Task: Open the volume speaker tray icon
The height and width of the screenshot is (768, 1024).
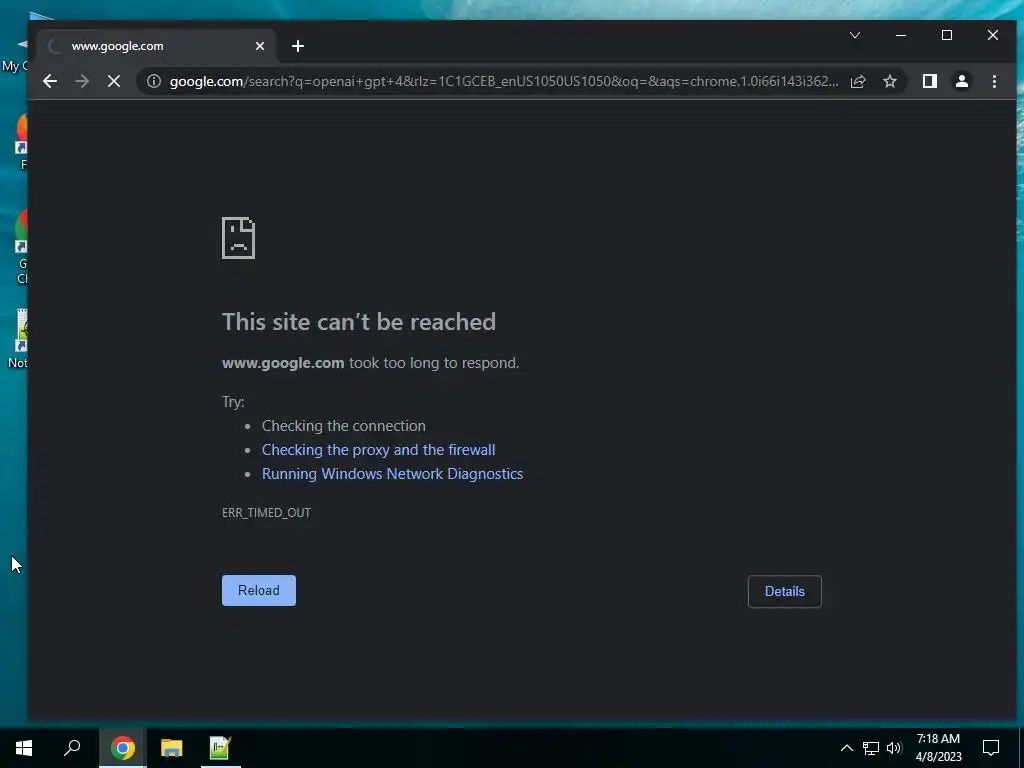Action: (893, 748)
